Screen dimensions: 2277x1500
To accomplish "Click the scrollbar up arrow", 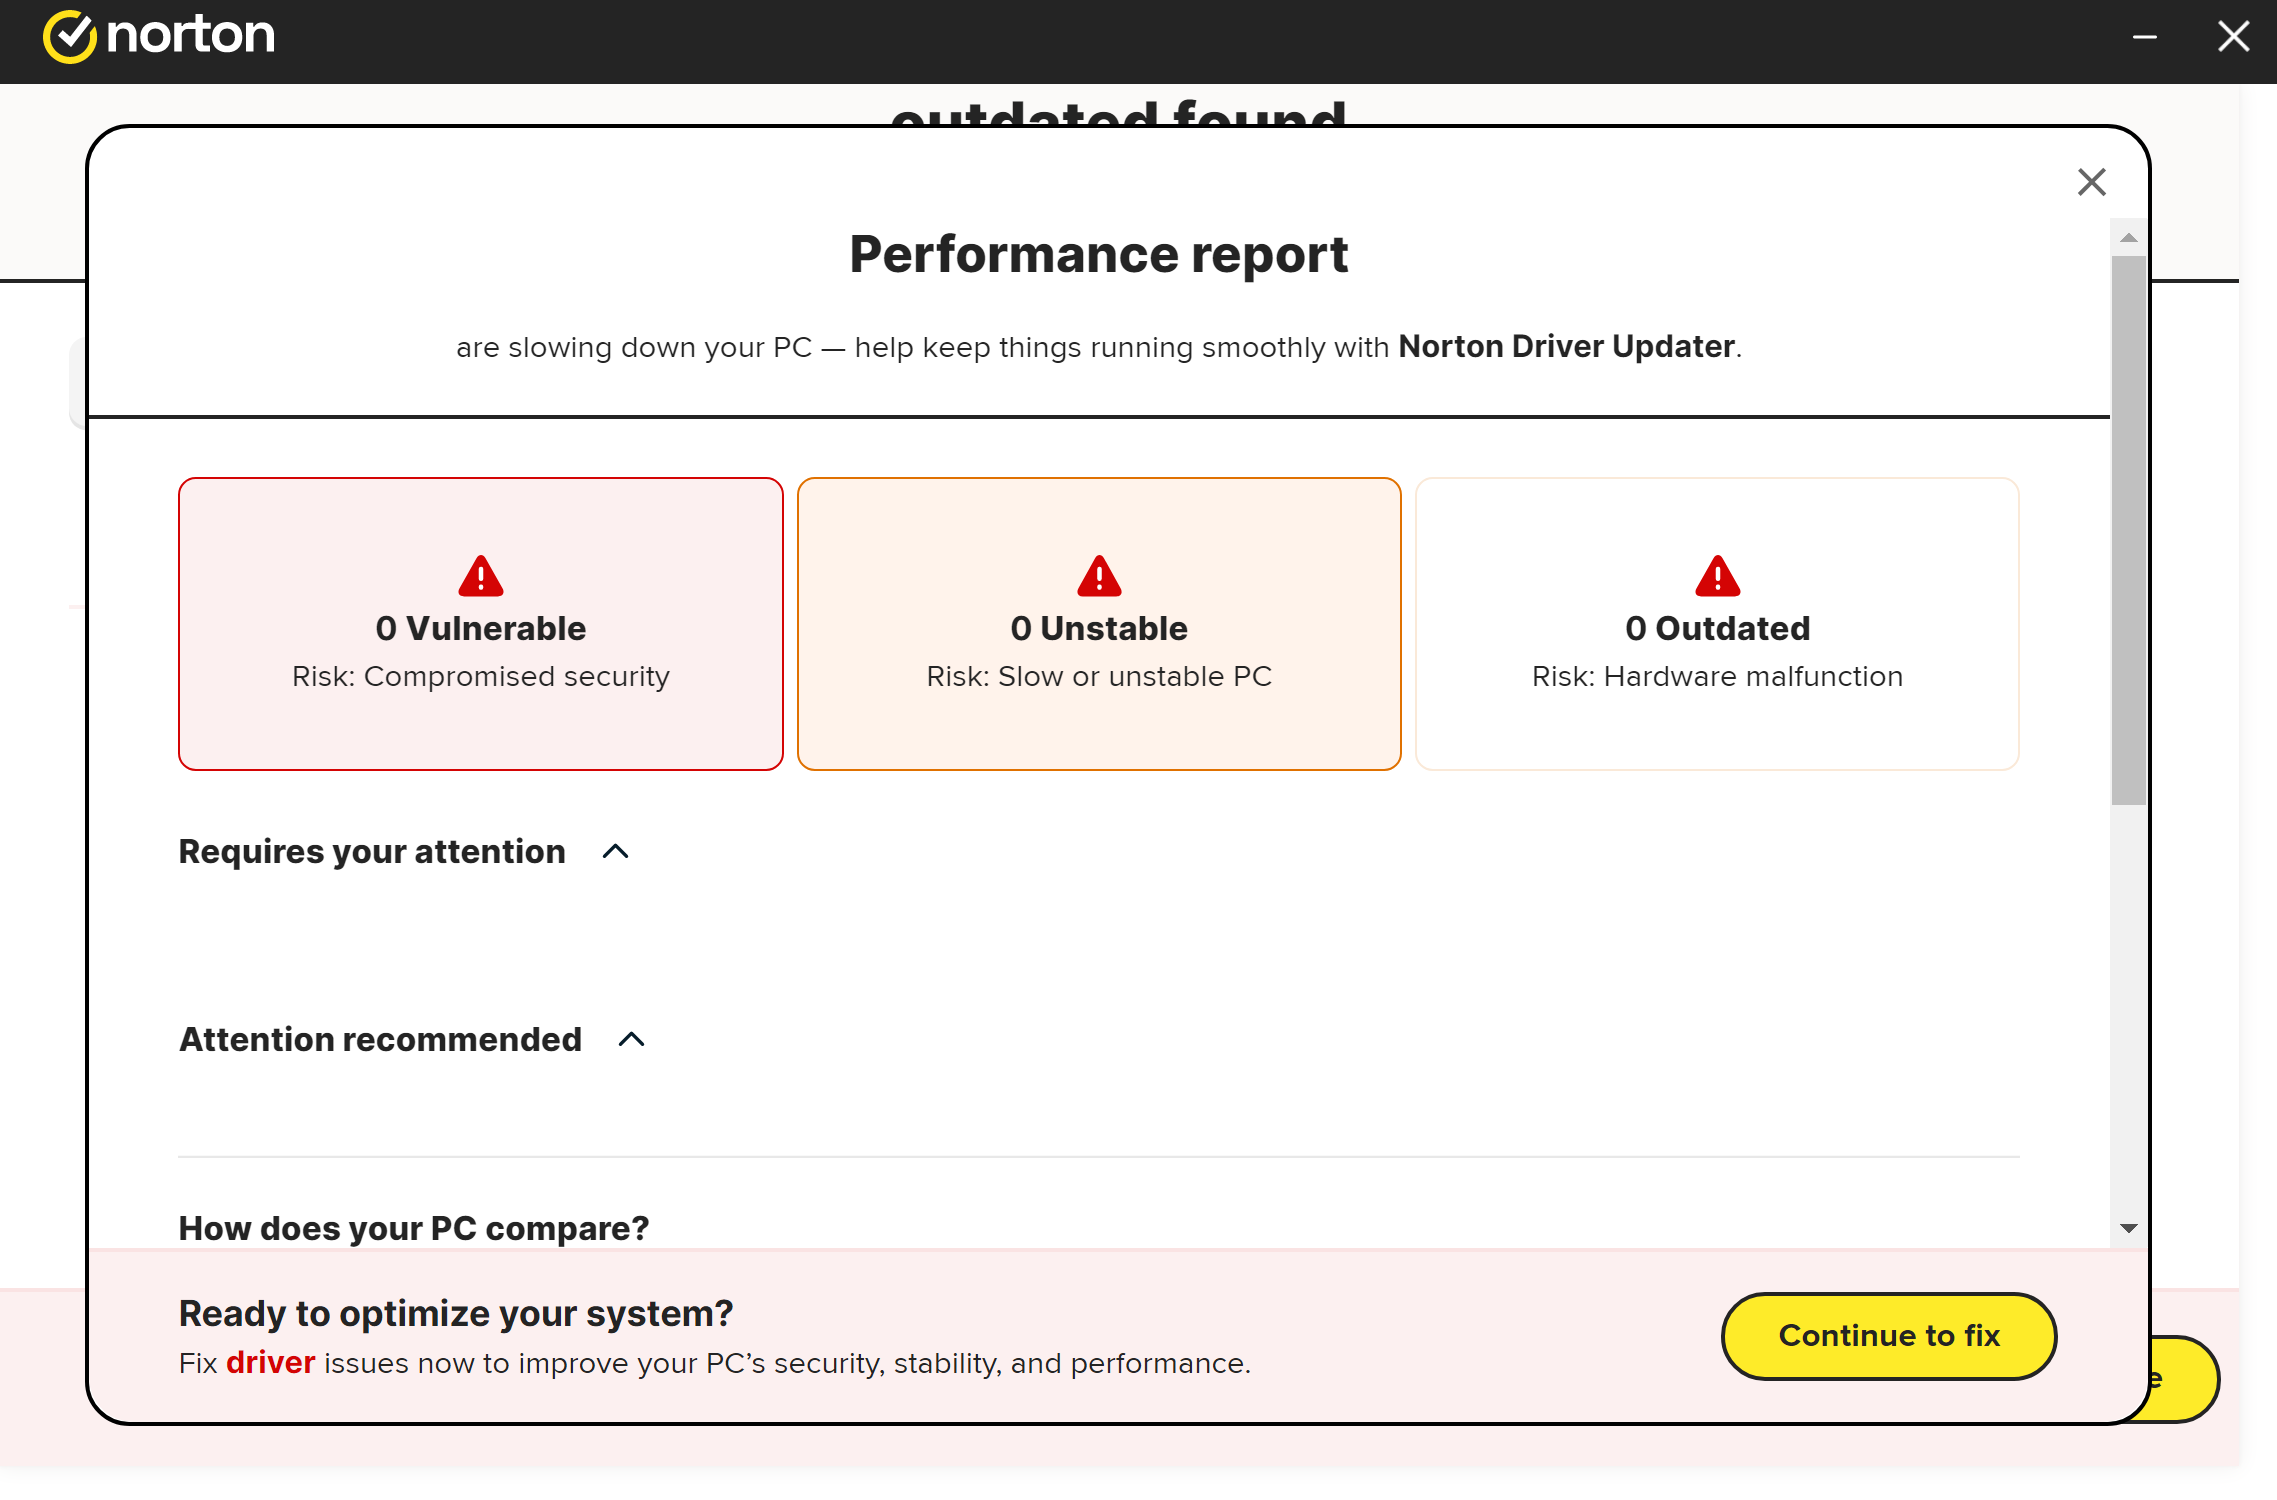I will tap(2129, 238).
